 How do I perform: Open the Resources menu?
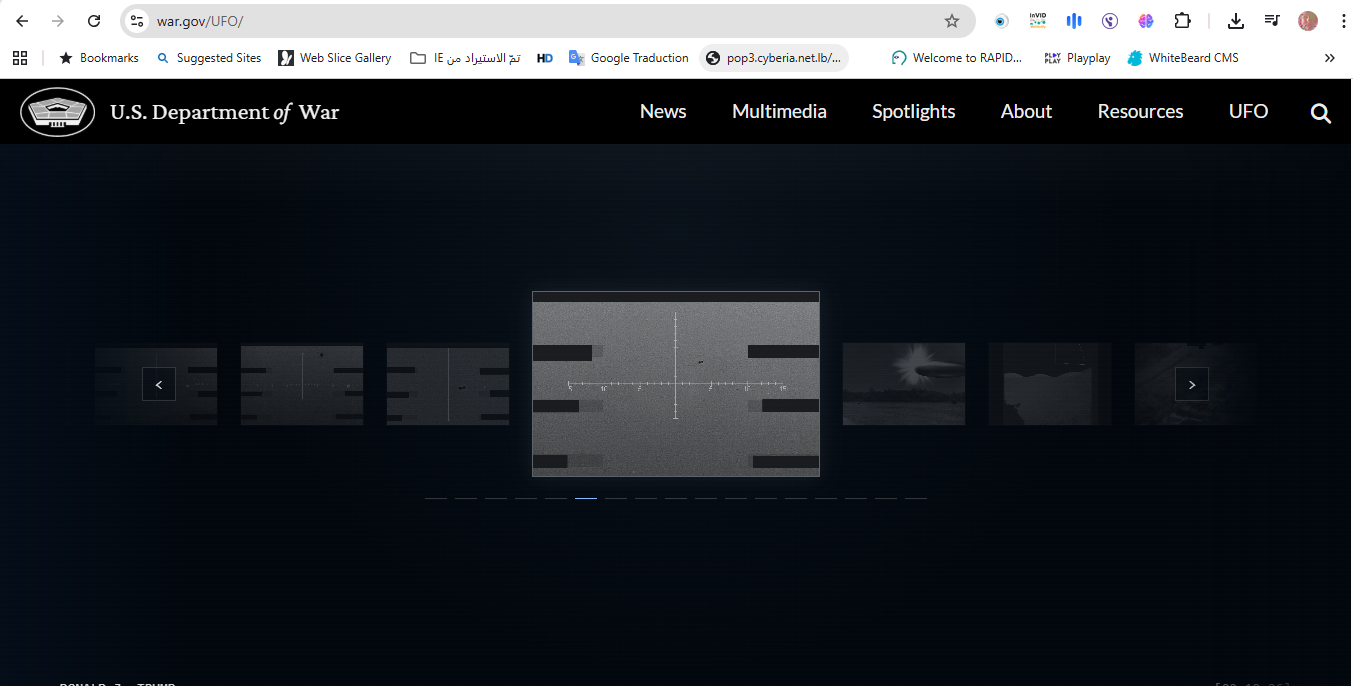pyautogui.click(x=1140, y=112)
